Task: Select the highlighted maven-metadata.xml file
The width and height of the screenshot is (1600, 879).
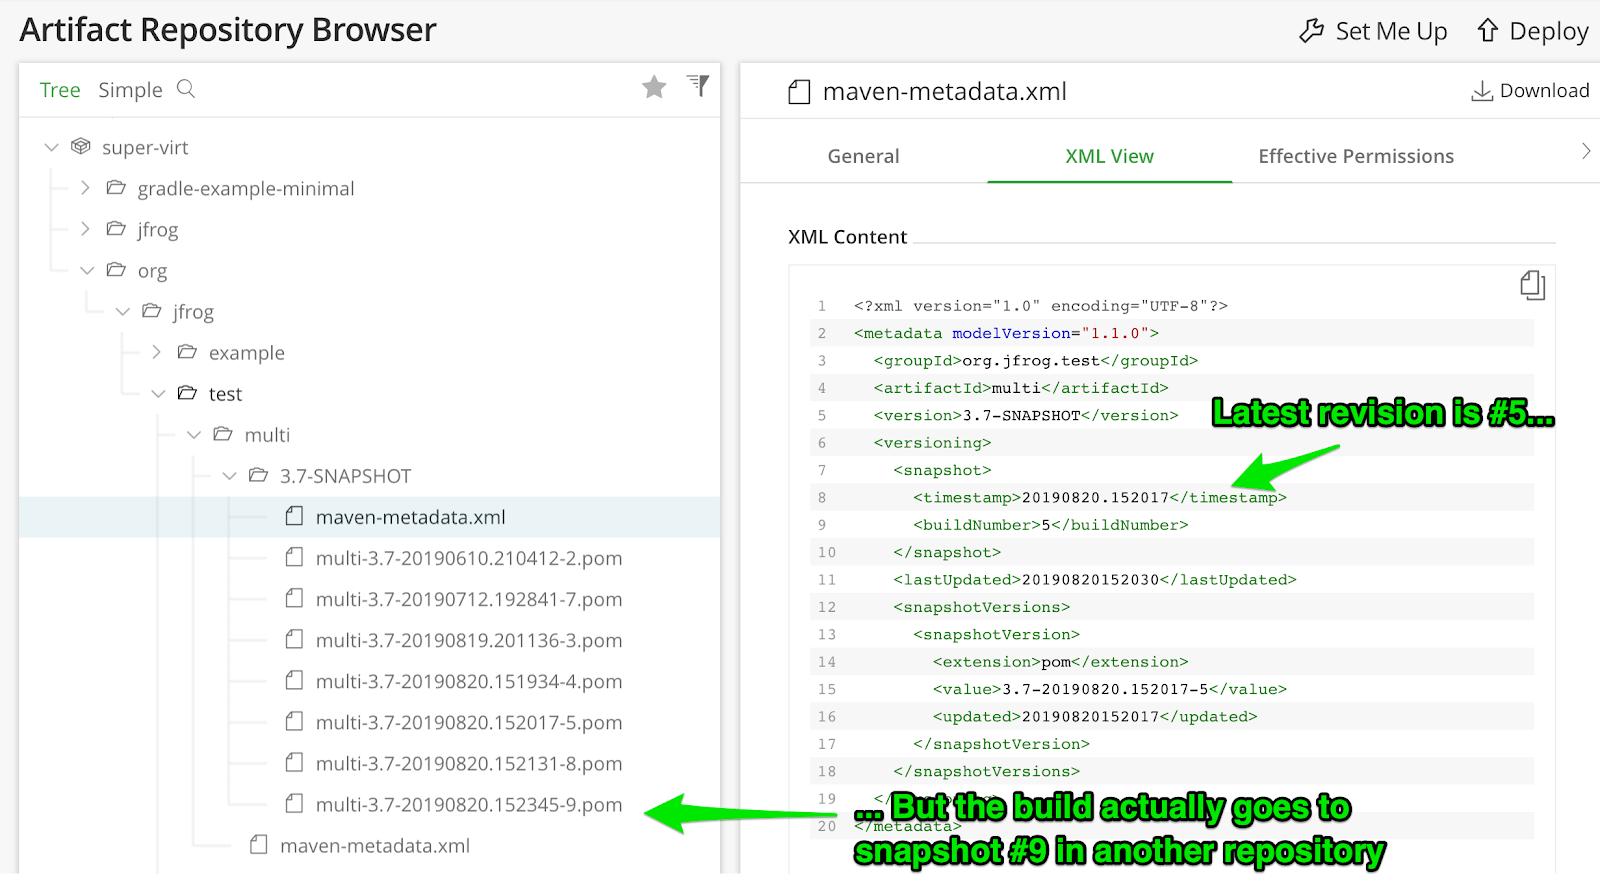Action: pyautogui.click(x=411, y=517)
